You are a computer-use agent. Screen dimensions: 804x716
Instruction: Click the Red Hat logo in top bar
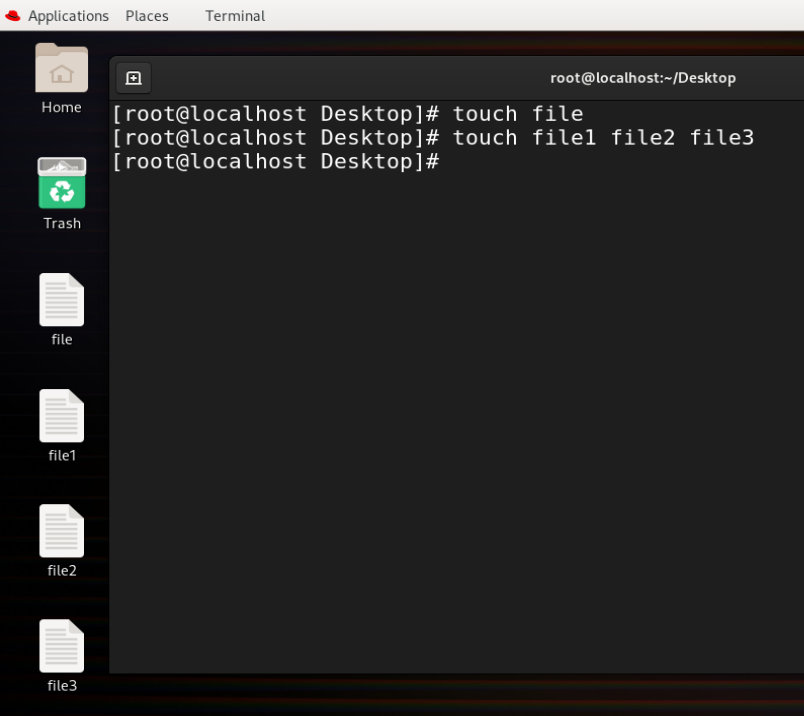[12, 16]
